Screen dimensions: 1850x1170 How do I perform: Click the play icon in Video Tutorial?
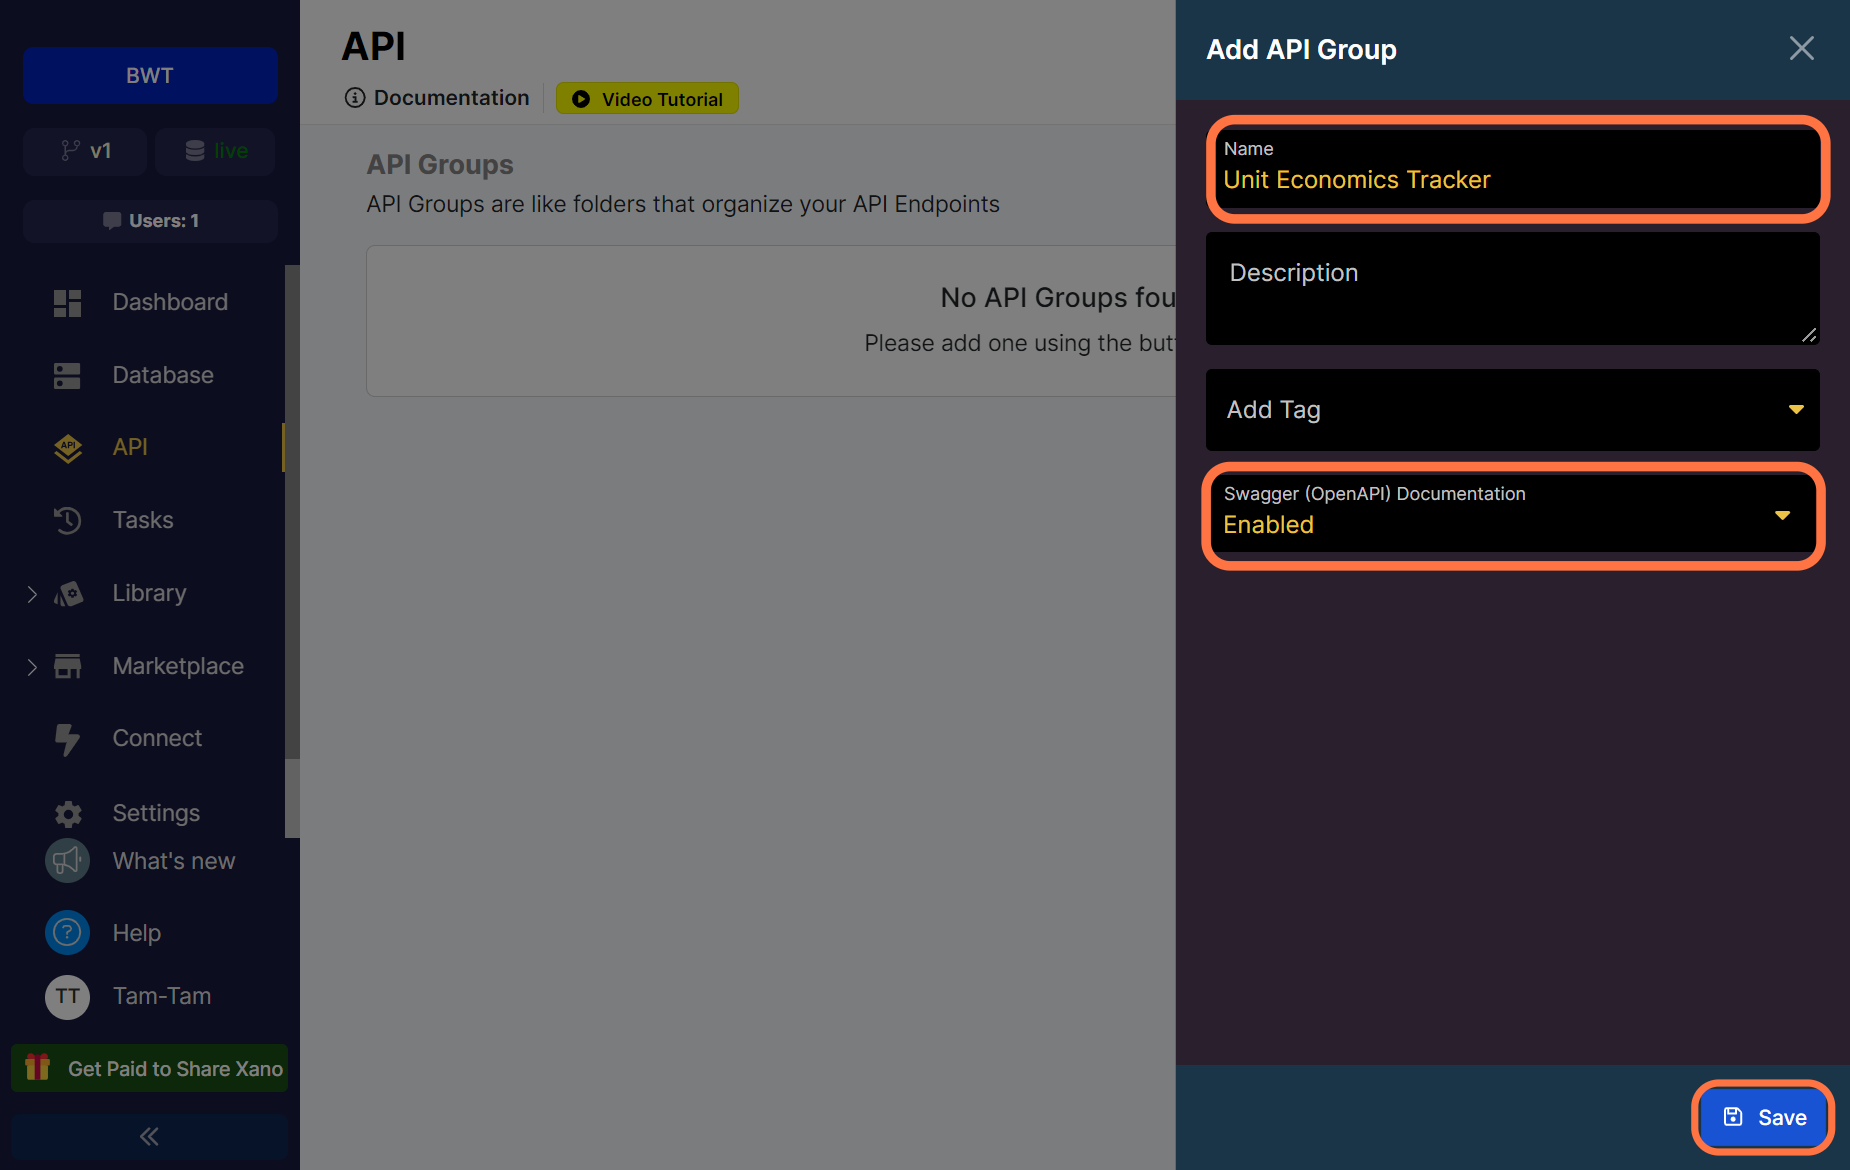(580, 99)
